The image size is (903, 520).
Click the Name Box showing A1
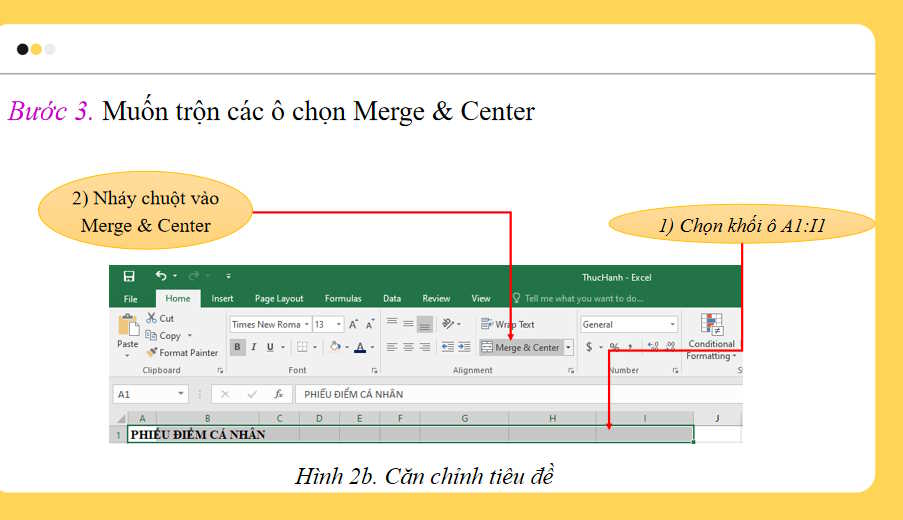150,394
